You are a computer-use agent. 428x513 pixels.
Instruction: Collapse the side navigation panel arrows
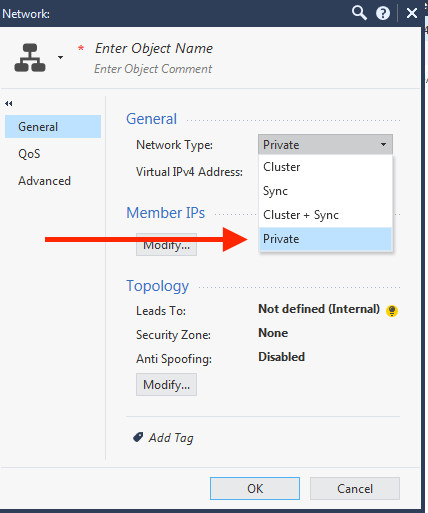point(9,103)
